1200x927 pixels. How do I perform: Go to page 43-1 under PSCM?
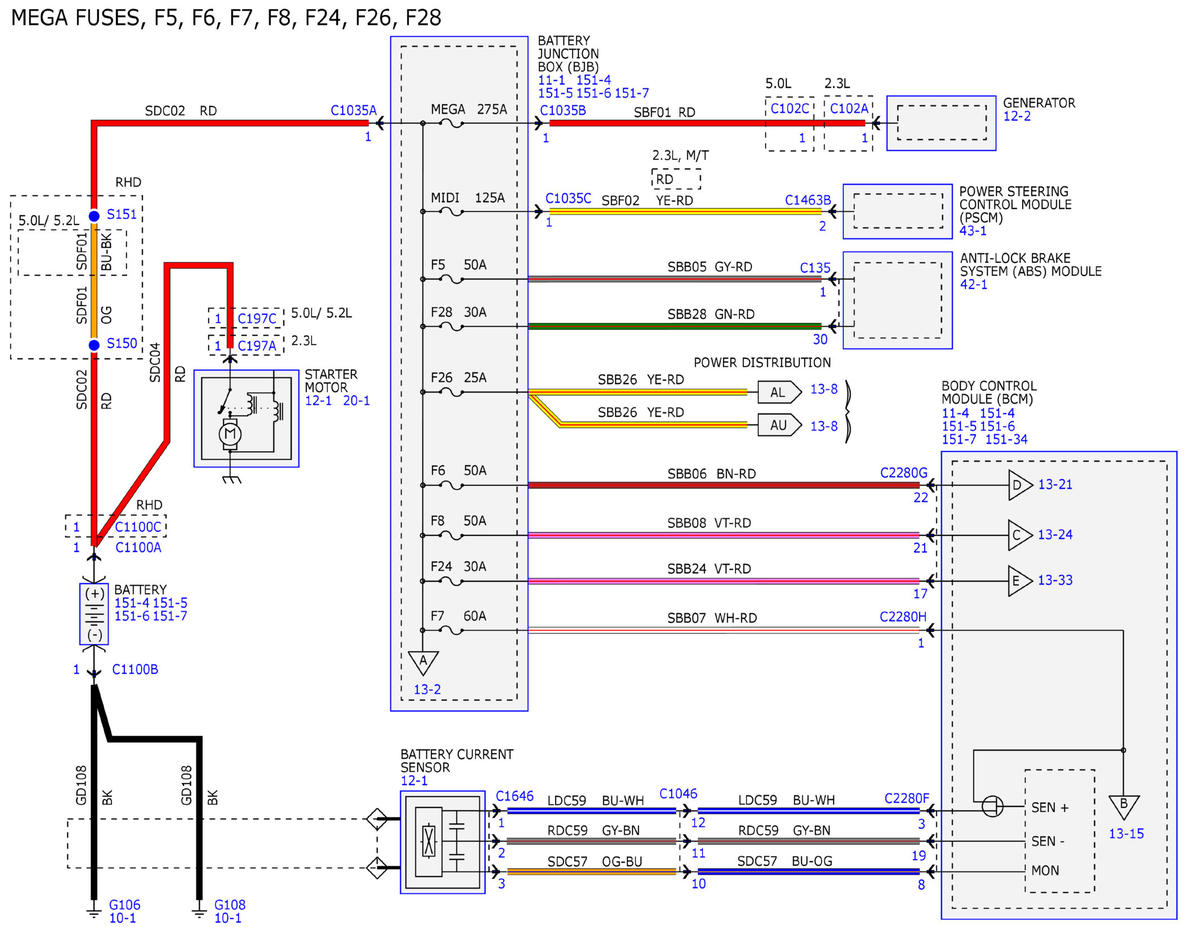tap(973, 230)
